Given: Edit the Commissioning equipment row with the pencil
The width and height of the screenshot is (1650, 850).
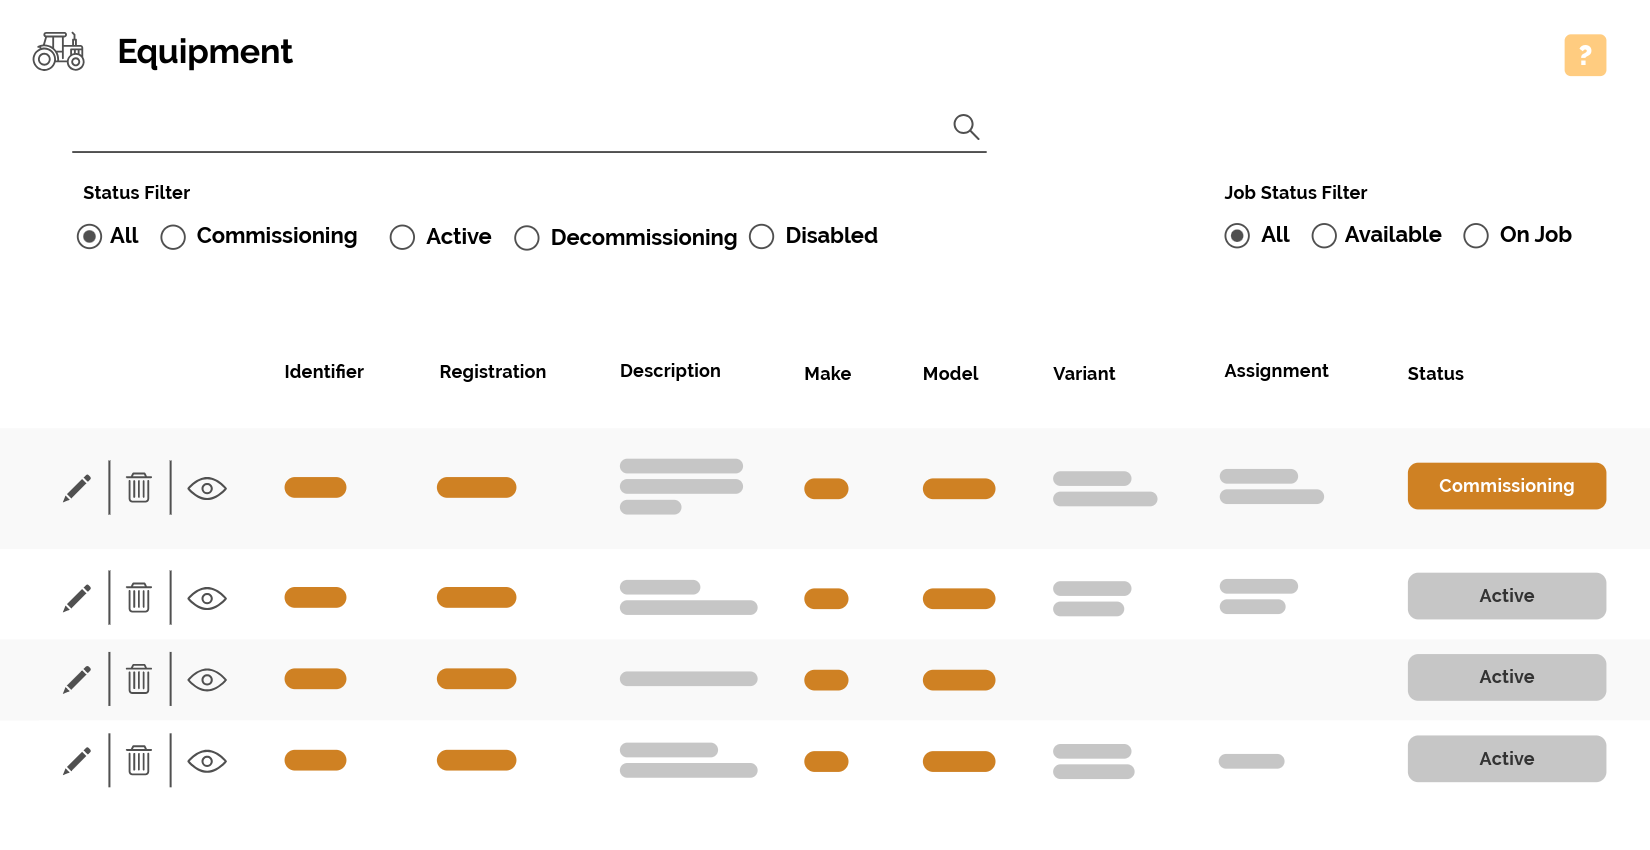Looking at the screenshot, I should 77,488.
